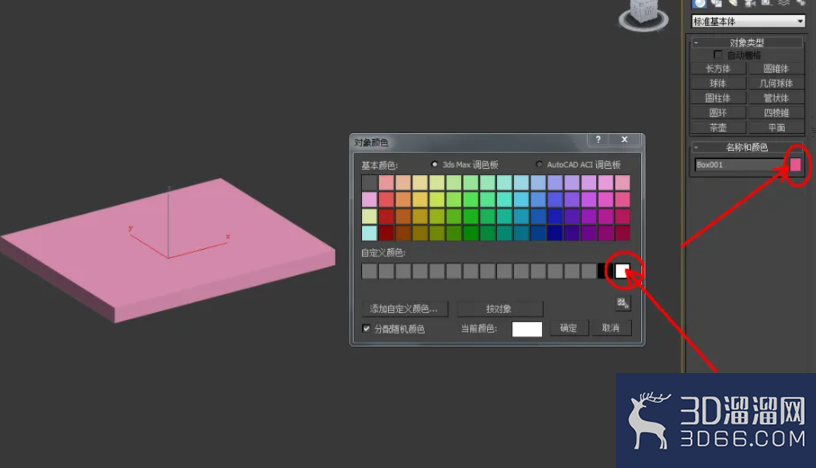
Task: Close the 对象颜色 dialog with X
Action: click(624, 140)
